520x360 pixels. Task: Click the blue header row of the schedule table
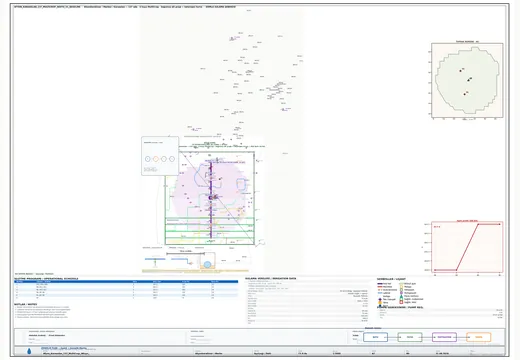tap(126, 282)
